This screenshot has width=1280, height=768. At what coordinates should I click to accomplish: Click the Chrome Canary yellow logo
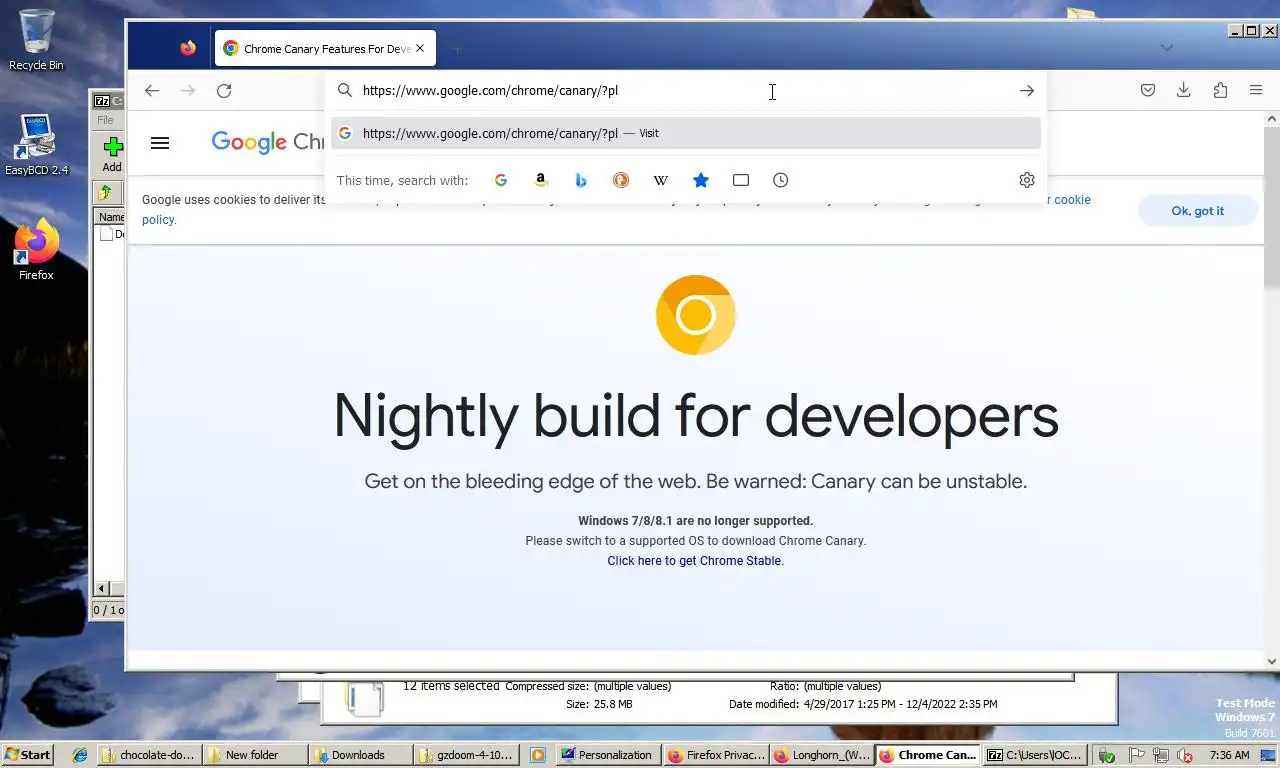(x=696, y=315)
